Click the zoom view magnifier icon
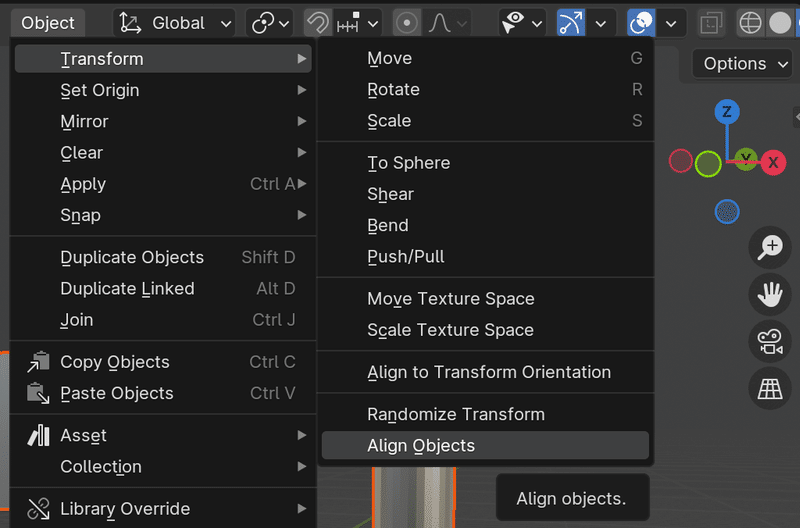Image resolution: width=800 pixels, height=528 pixels. 769,247
